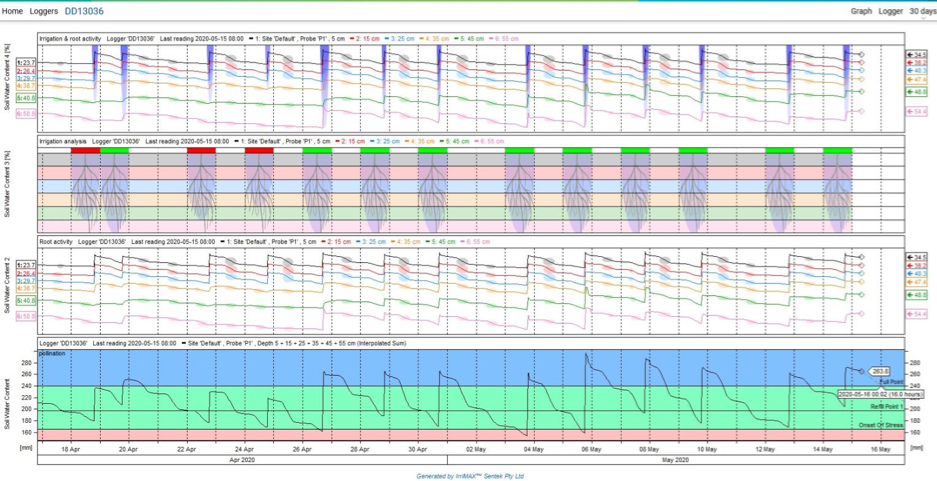Click the 34.5 right-axis value marker in top graph

tap(917, 54)
